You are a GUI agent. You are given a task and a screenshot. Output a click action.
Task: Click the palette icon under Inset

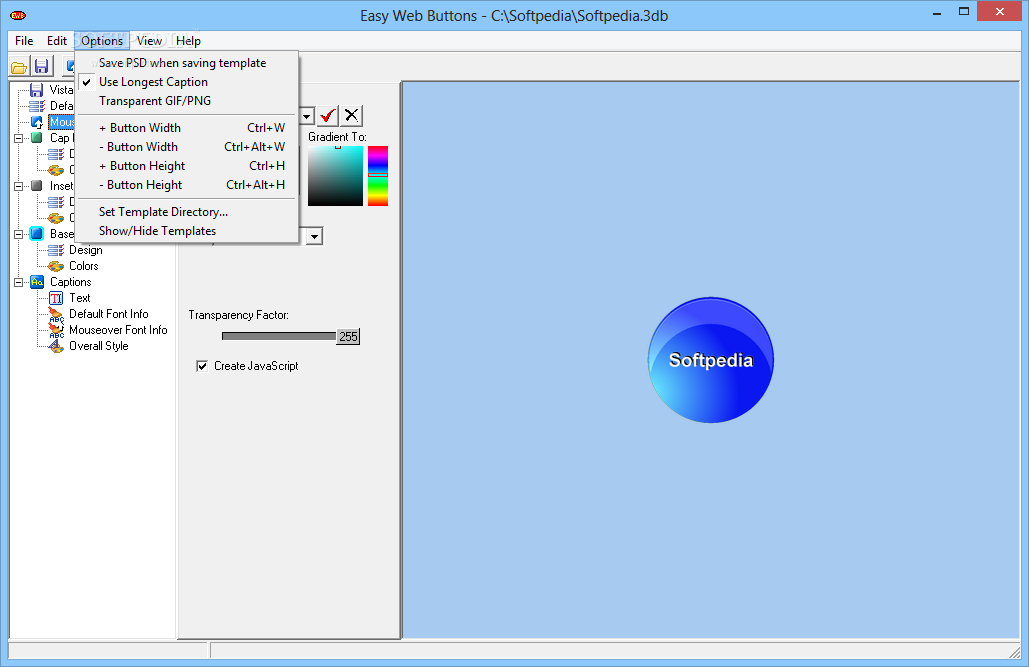[56, 218]
